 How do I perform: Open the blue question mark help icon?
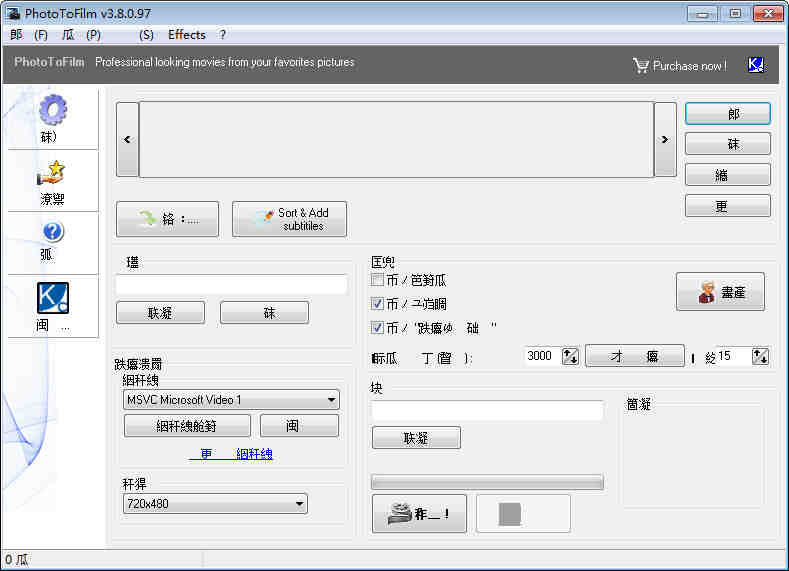click(x=53, y=232)
